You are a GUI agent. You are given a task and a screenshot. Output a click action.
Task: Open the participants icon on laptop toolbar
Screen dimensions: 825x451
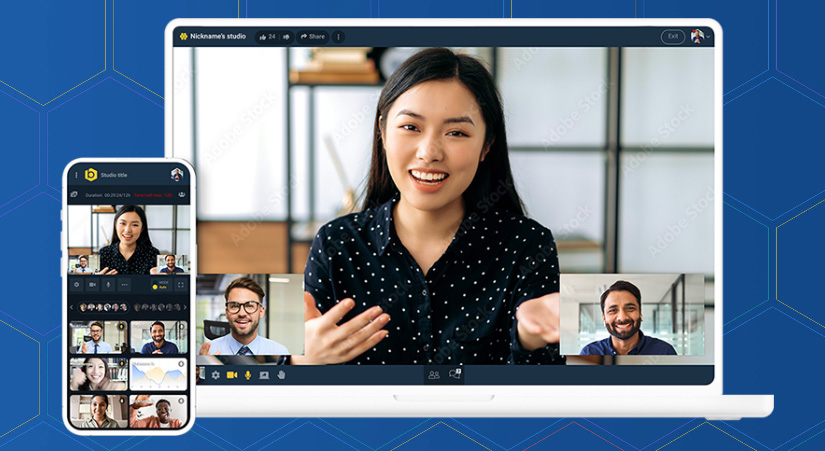[434, 375]
